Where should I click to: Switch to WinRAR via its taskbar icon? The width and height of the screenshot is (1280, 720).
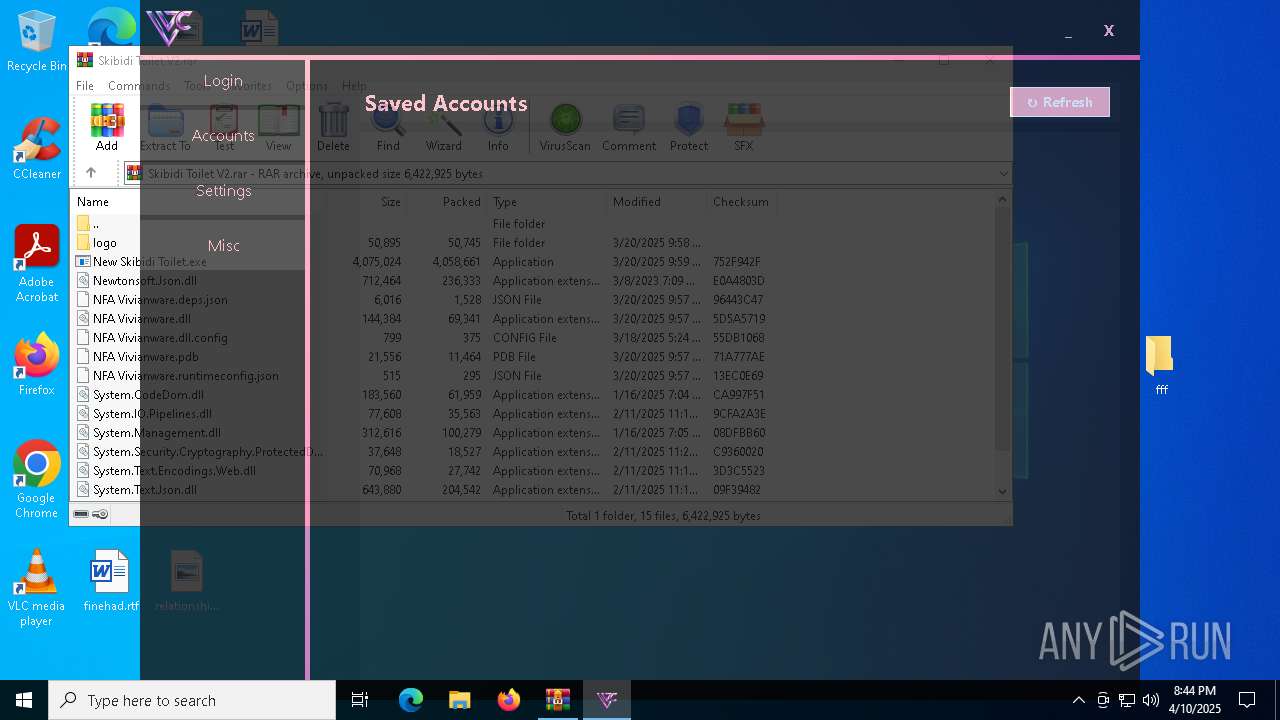[558, 700]
